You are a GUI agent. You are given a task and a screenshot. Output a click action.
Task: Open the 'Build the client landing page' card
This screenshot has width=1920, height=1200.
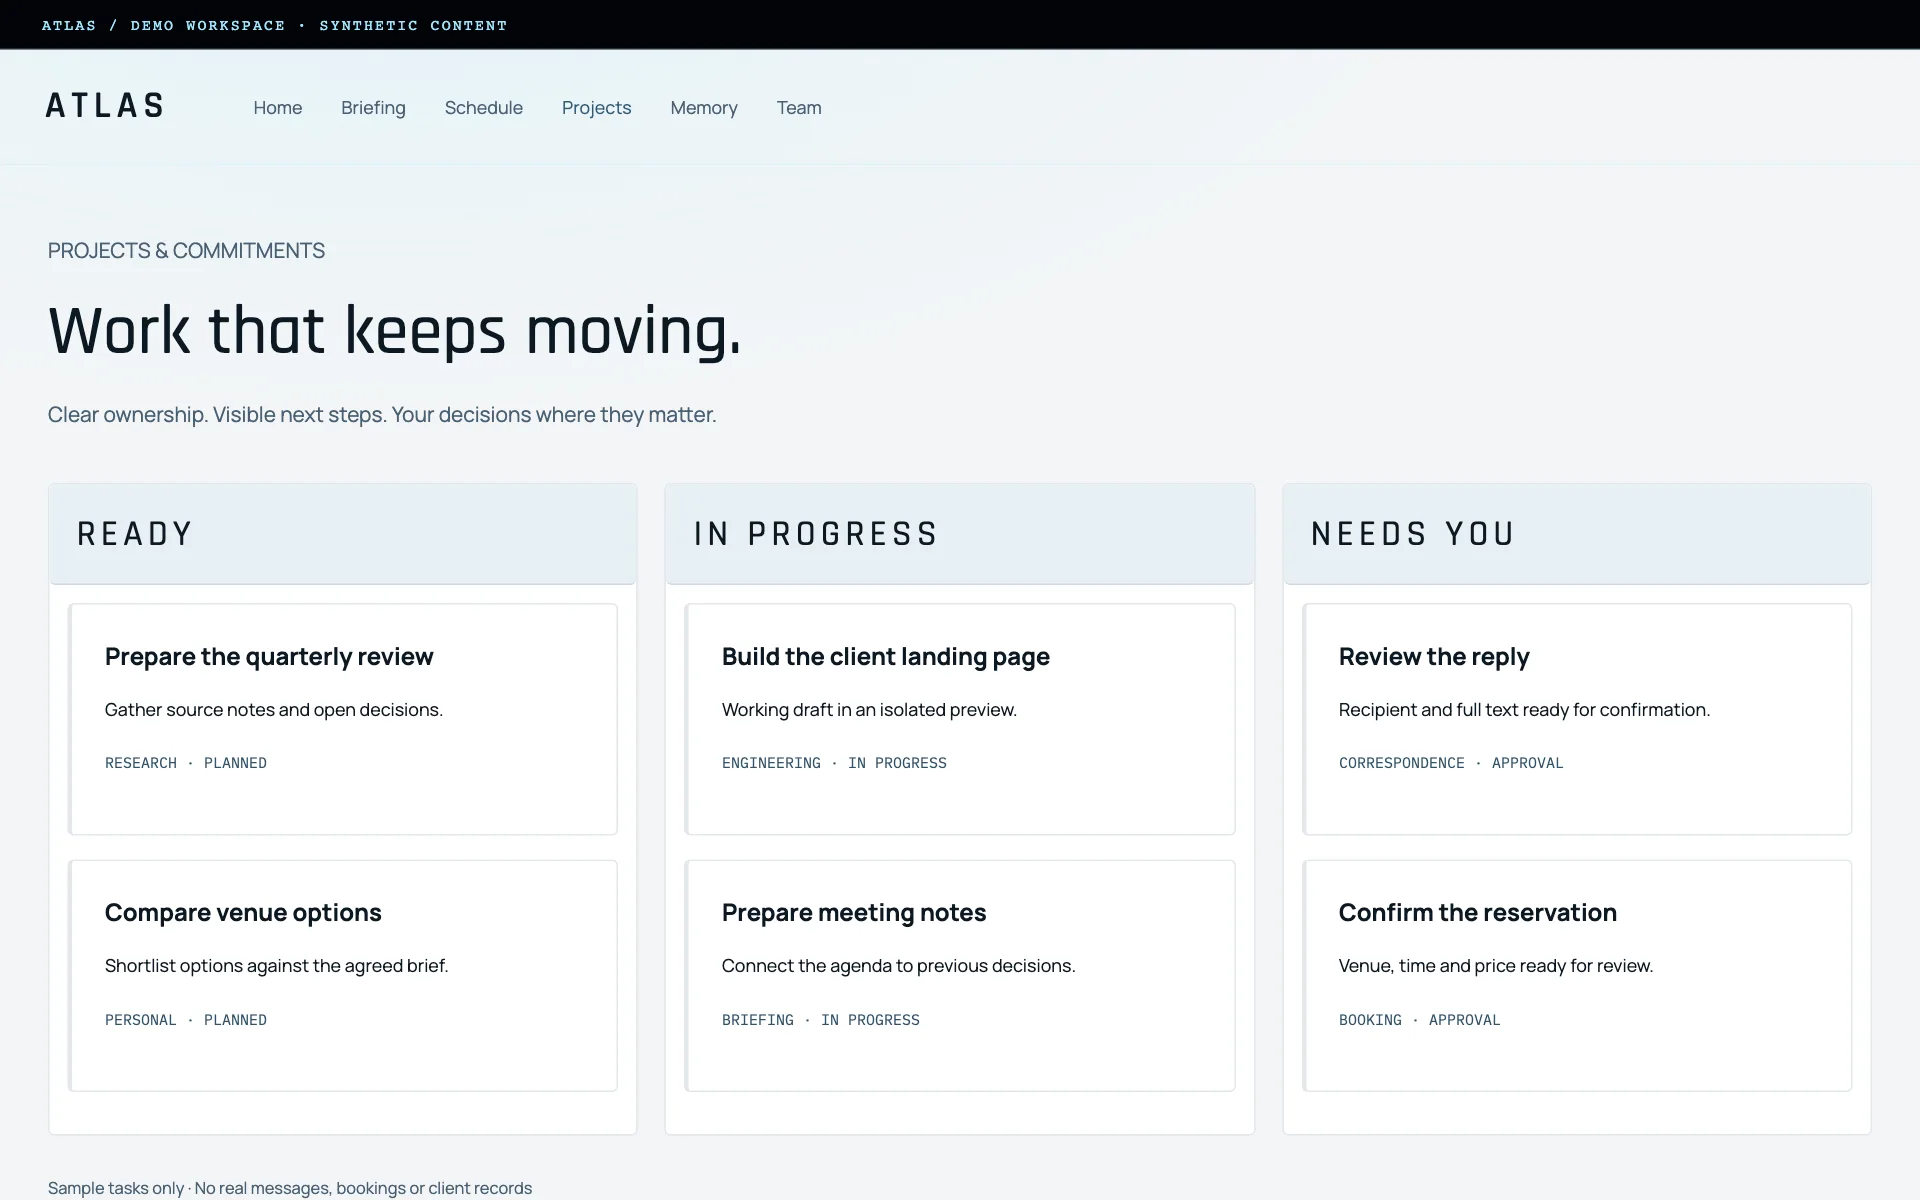pyautogui.click(x=959, y=719)
